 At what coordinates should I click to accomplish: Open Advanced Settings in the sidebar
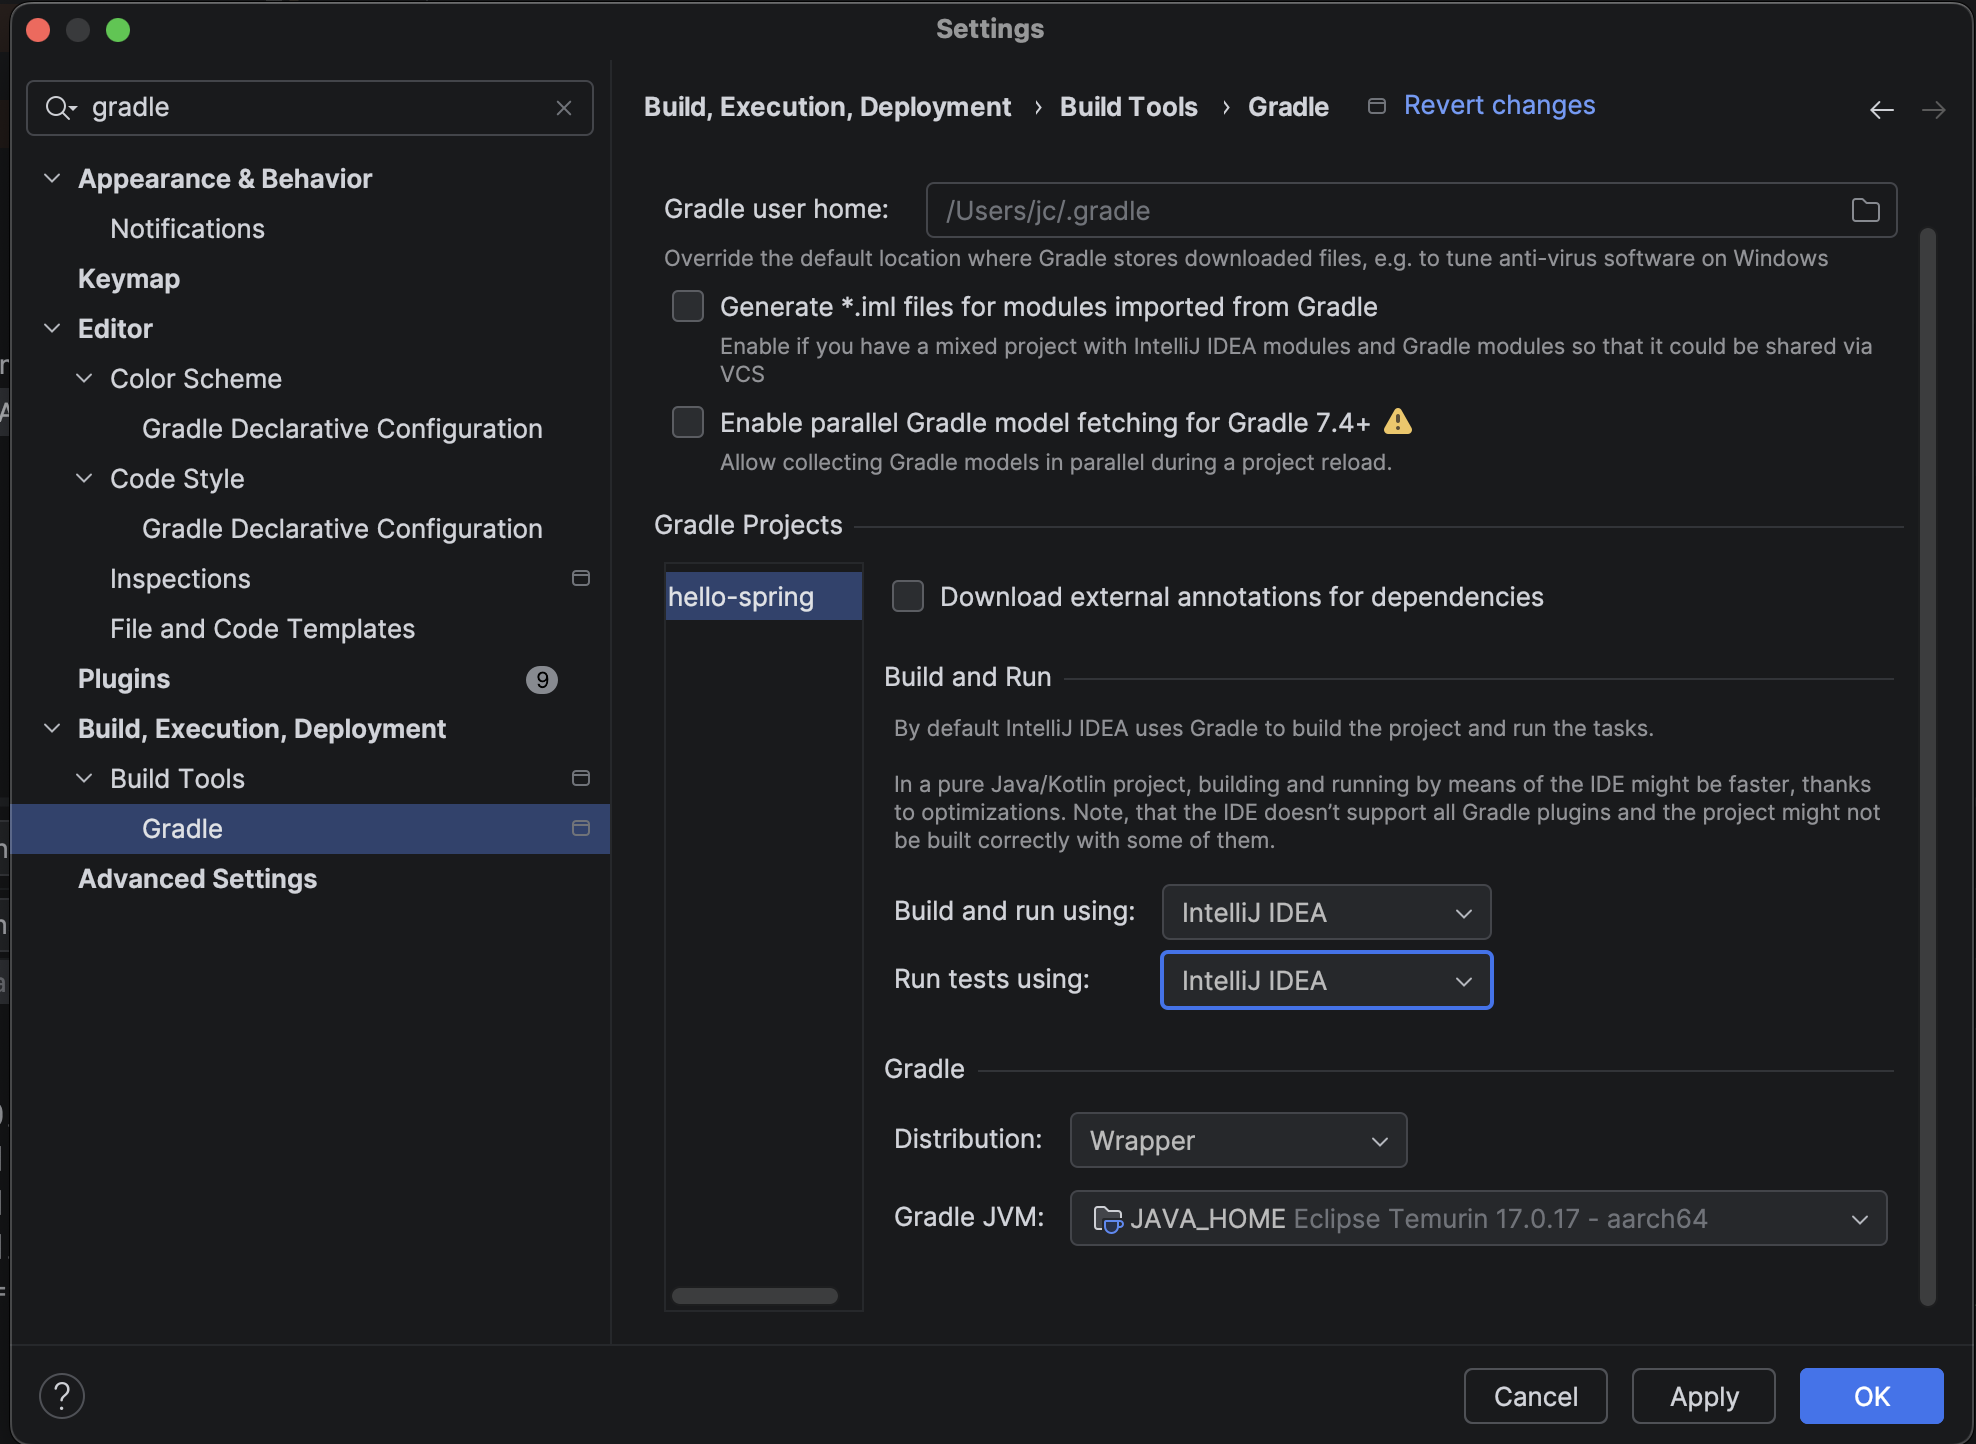(x=197, y=879)
